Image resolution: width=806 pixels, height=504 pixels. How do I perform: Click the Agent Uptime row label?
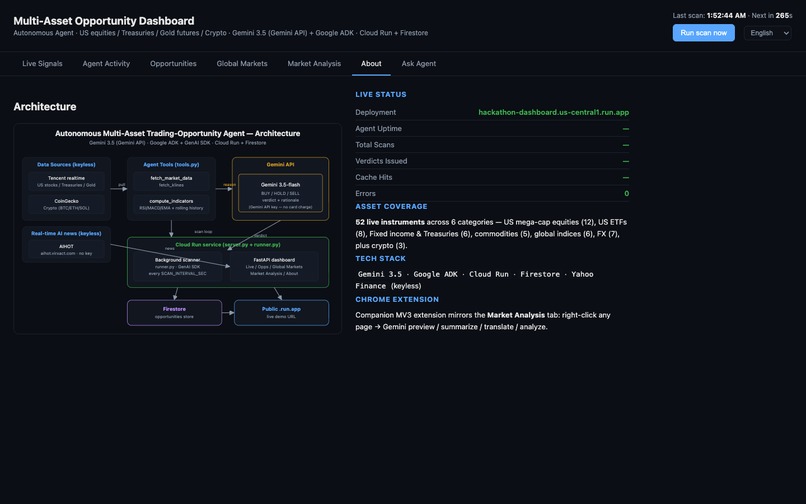point(378,129)
